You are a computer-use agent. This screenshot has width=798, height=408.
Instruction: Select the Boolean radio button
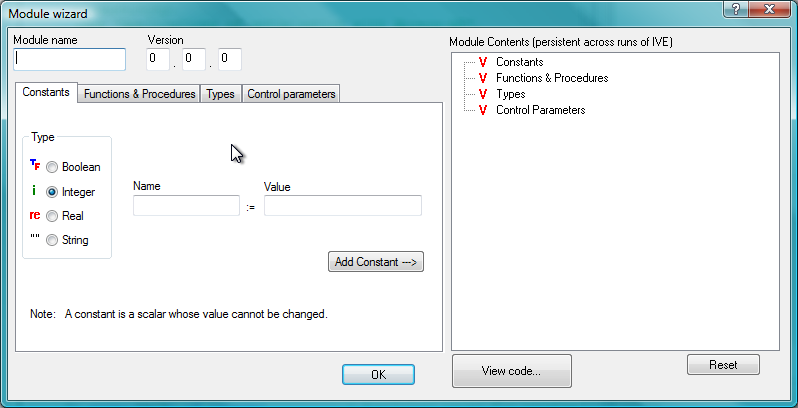51,167
